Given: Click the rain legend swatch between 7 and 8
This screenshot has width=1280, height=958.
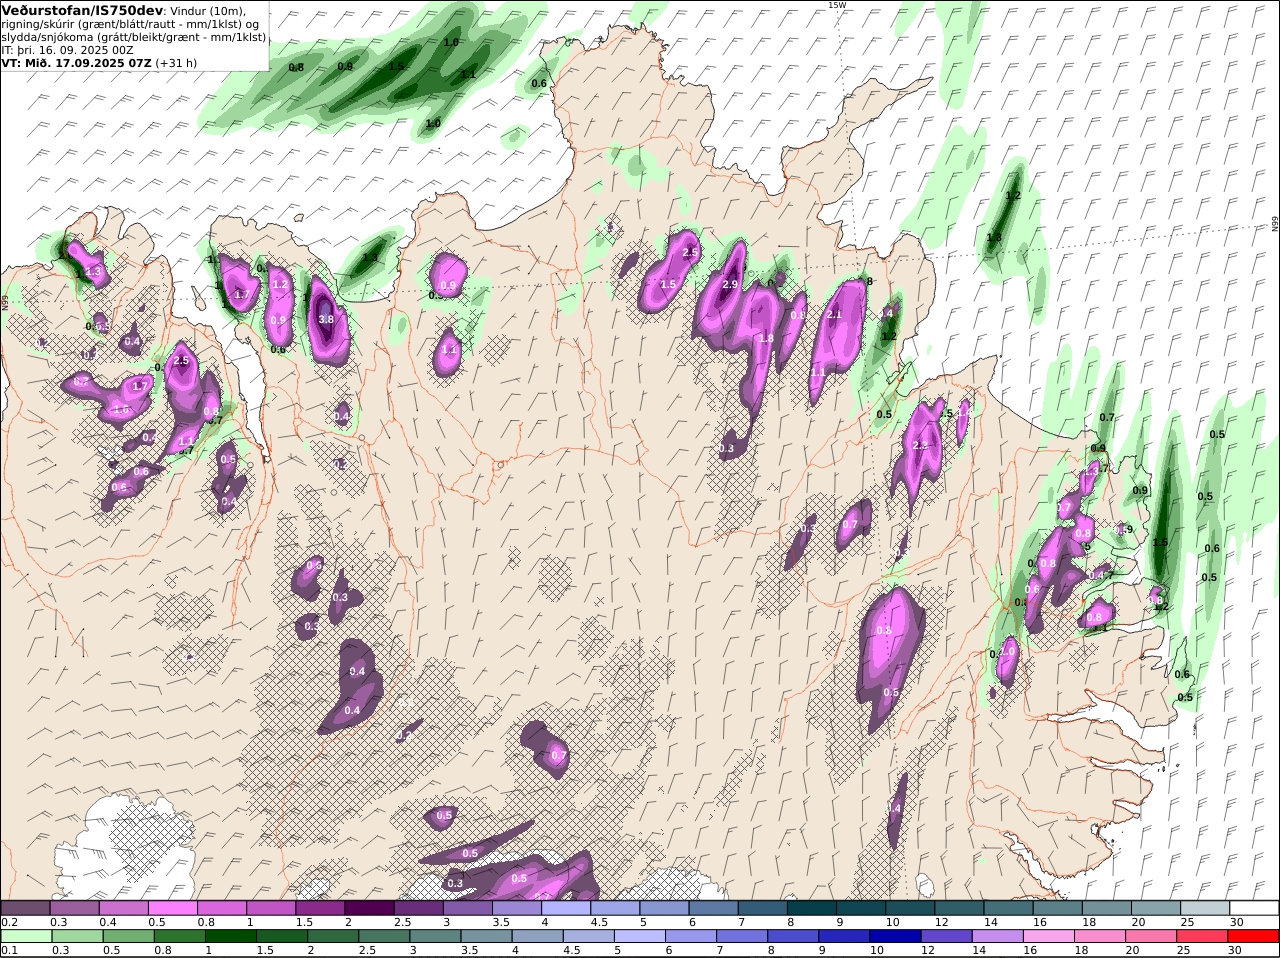Looking at the screenshot, I should click(743, 936).
